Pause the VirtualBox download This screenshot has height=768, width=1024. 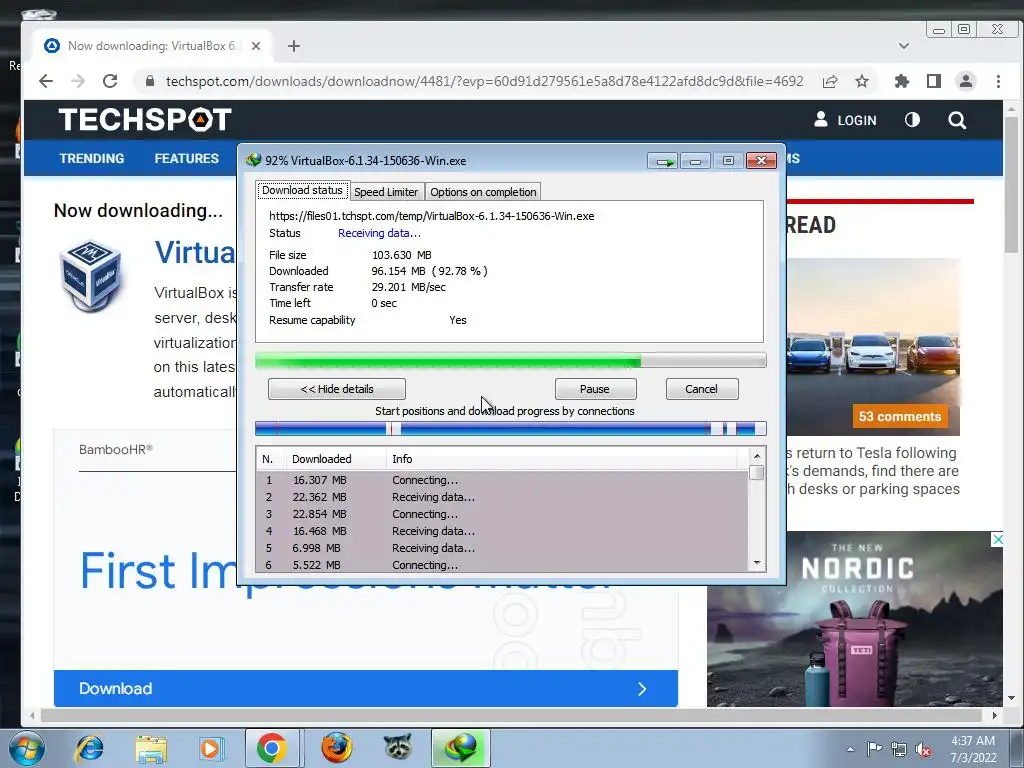point(595,389)
